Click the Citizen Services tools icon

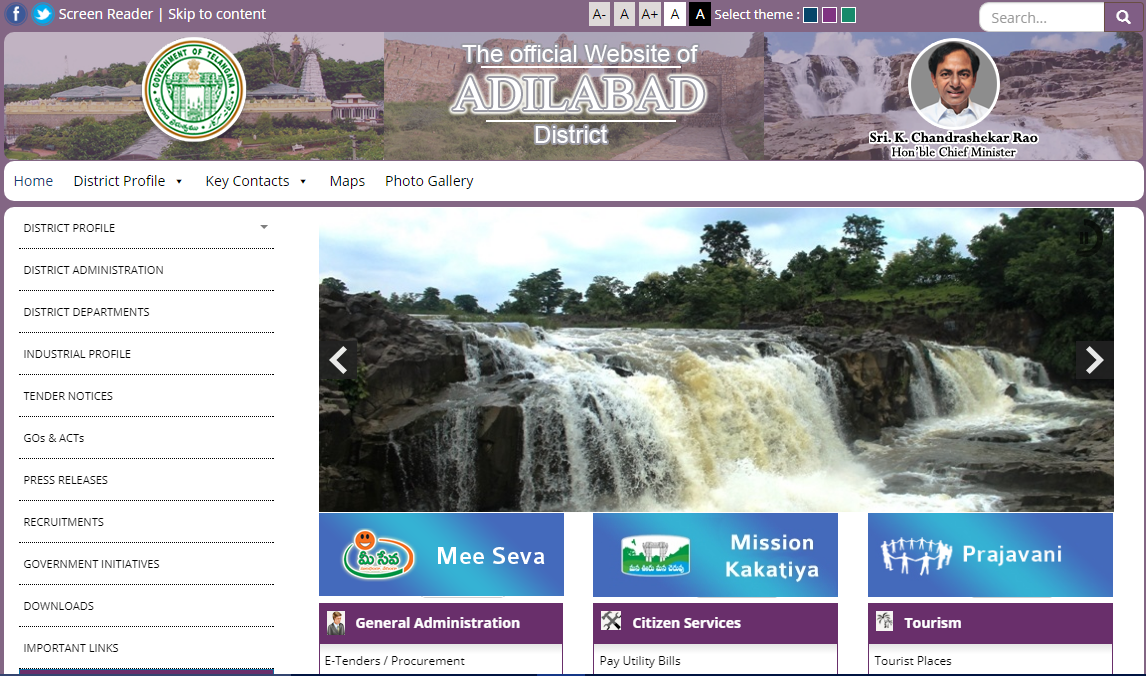[610, 622]
